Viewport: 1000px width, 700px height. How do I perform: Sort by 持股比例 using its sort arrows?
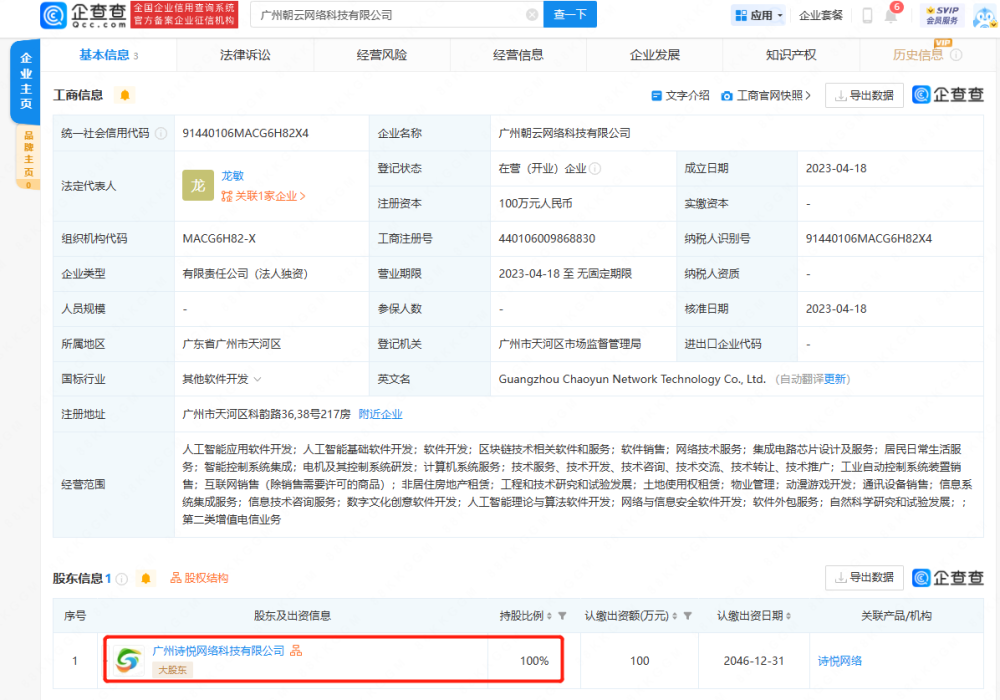point(549,616)
